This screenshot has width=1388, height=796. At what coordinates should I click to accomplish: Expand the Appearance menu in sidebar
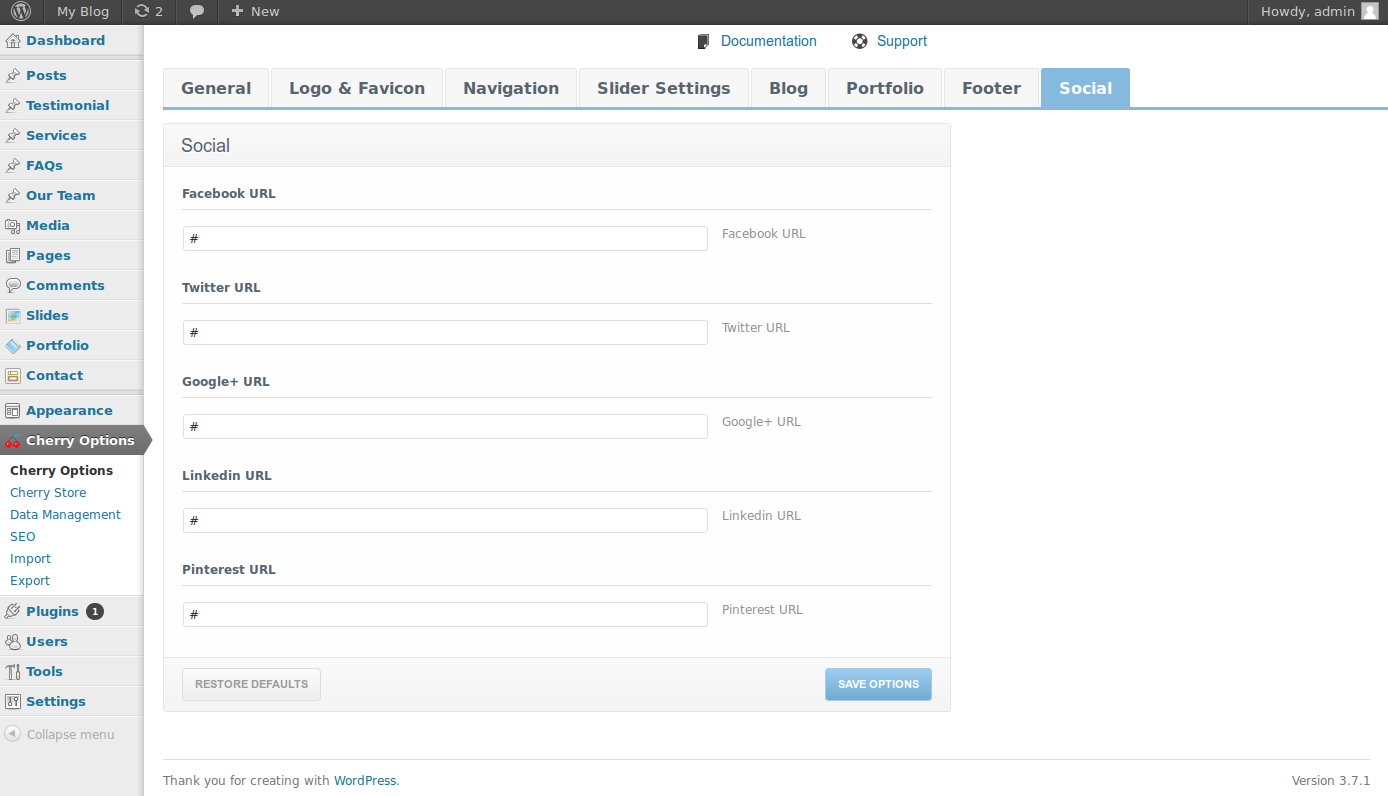[x=69, y=411]
